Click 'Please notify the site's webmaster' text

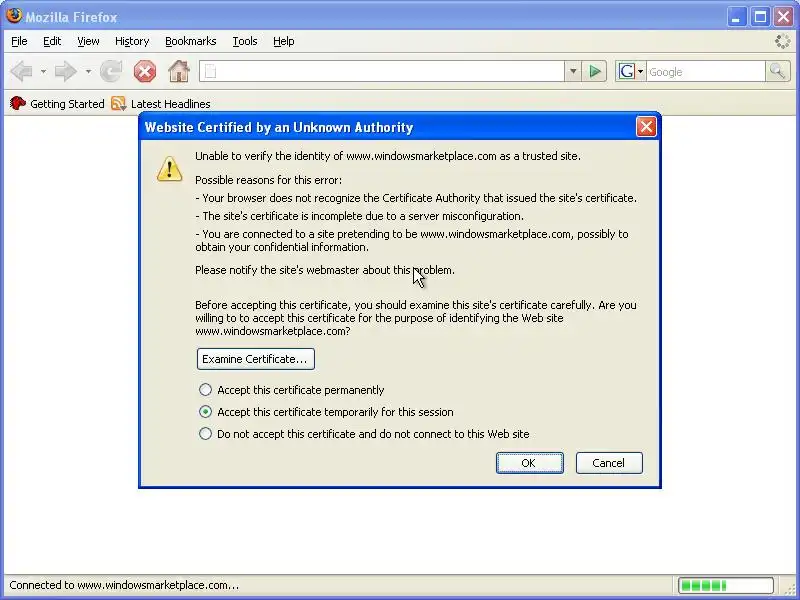pyautogui.click(x=324, y=270)
